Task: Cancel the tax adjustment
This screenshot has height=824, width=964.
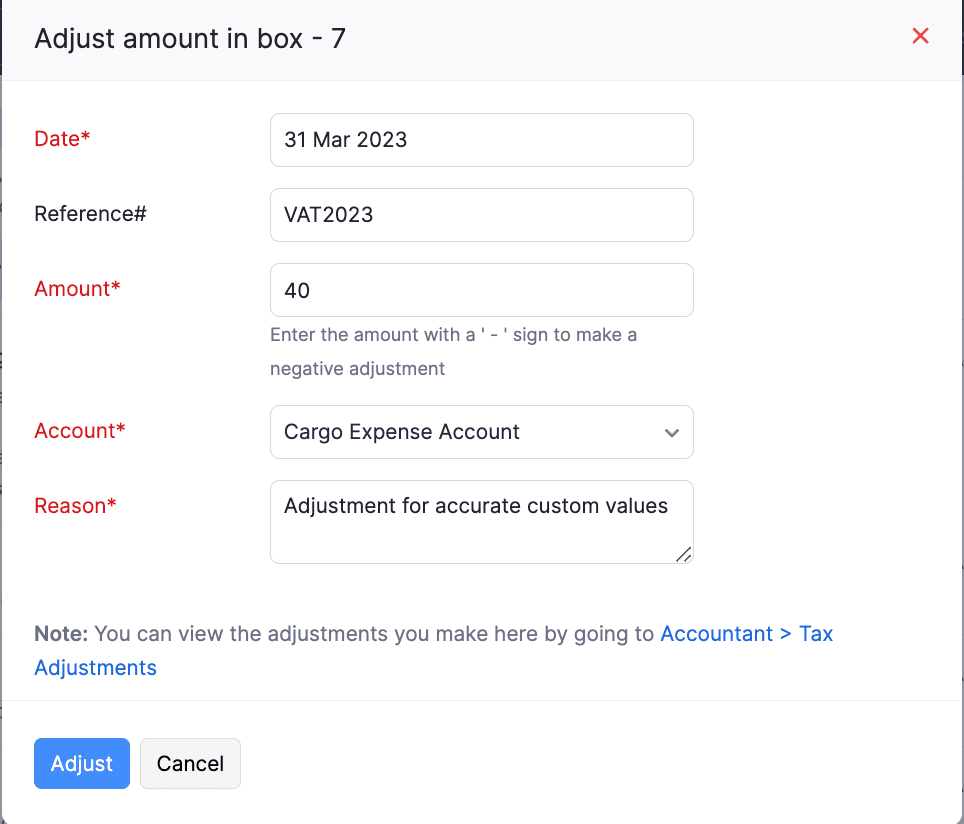Action: tap(190, 763)
